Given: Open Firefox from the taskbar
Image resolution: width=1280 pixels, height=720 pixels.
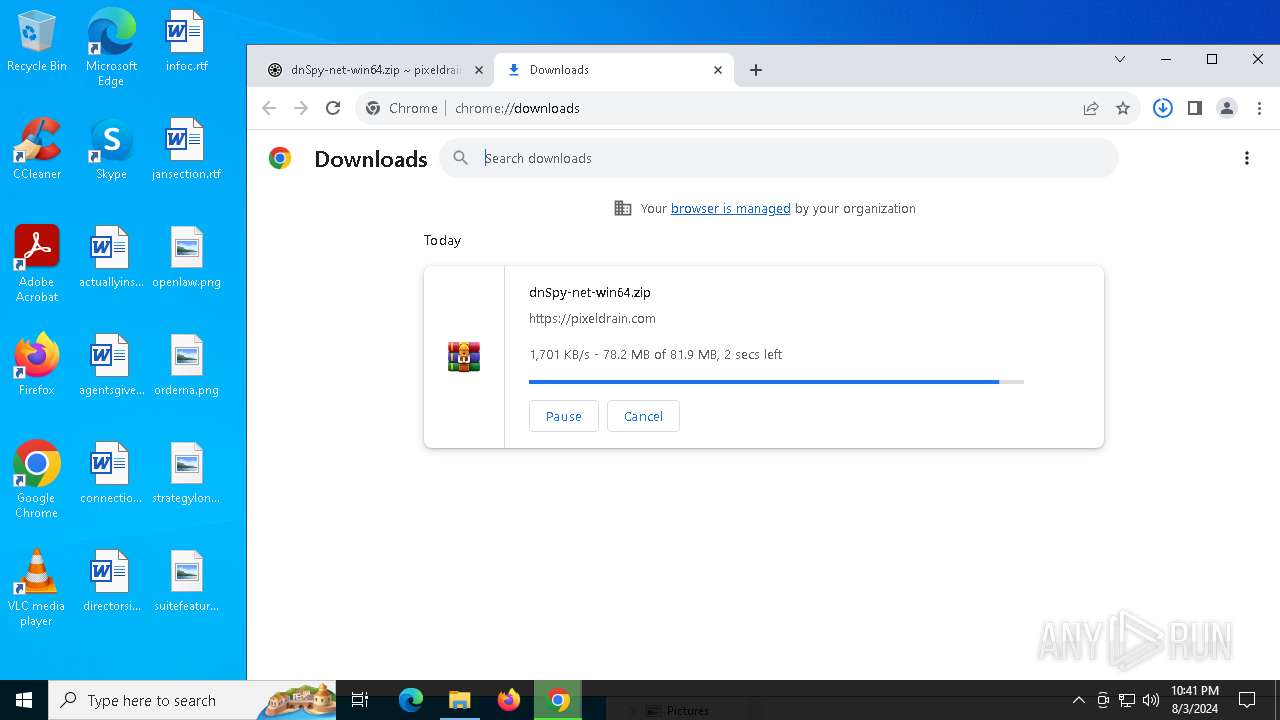Looking at the screenshot, I should point(509,700).
